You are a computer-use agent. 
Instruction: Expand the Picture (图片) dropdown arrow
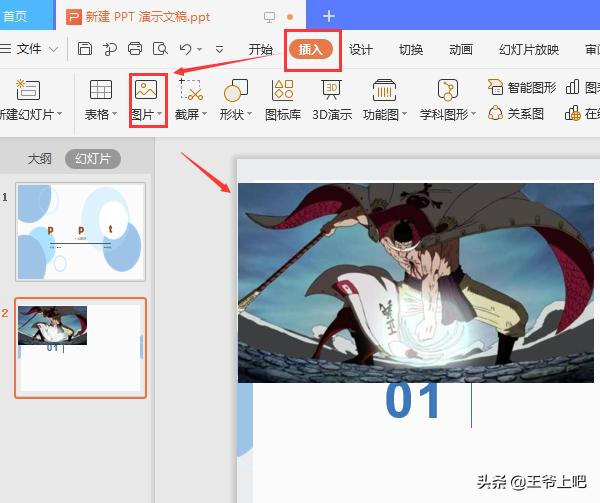click(x=160, y=115)
